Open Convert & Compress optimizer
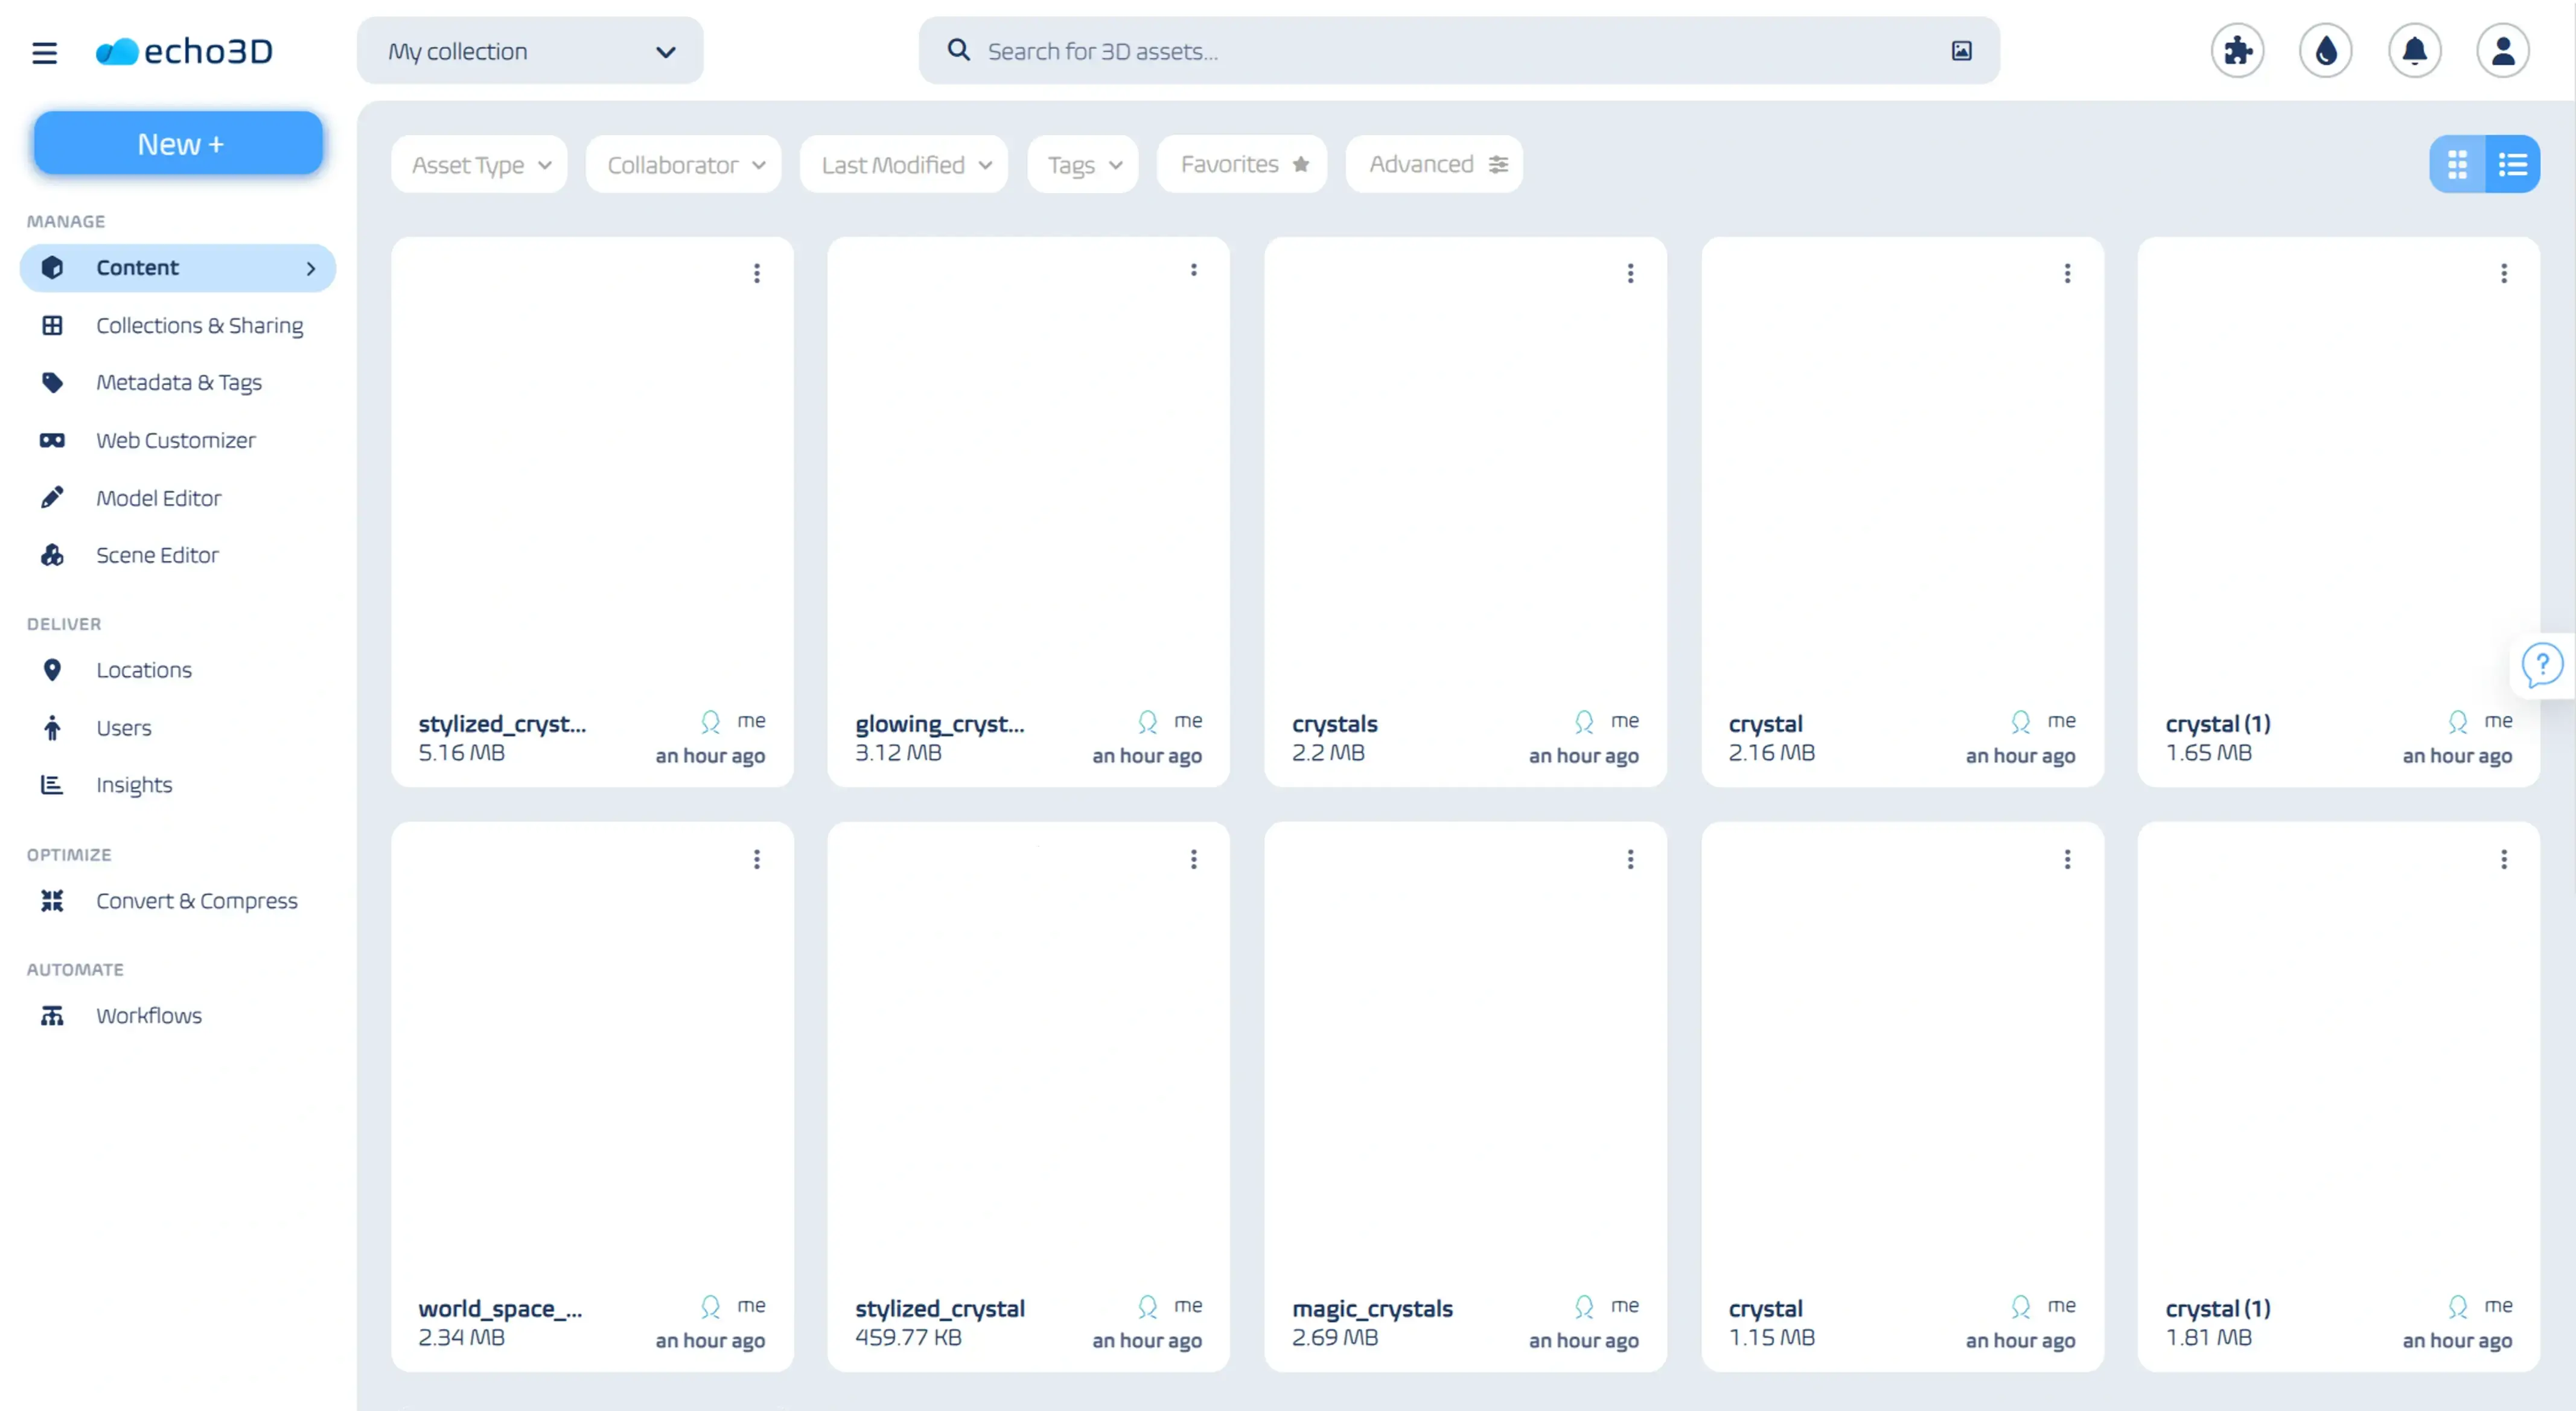This screenshot has height=1411, width=2576. pos(196,900)
